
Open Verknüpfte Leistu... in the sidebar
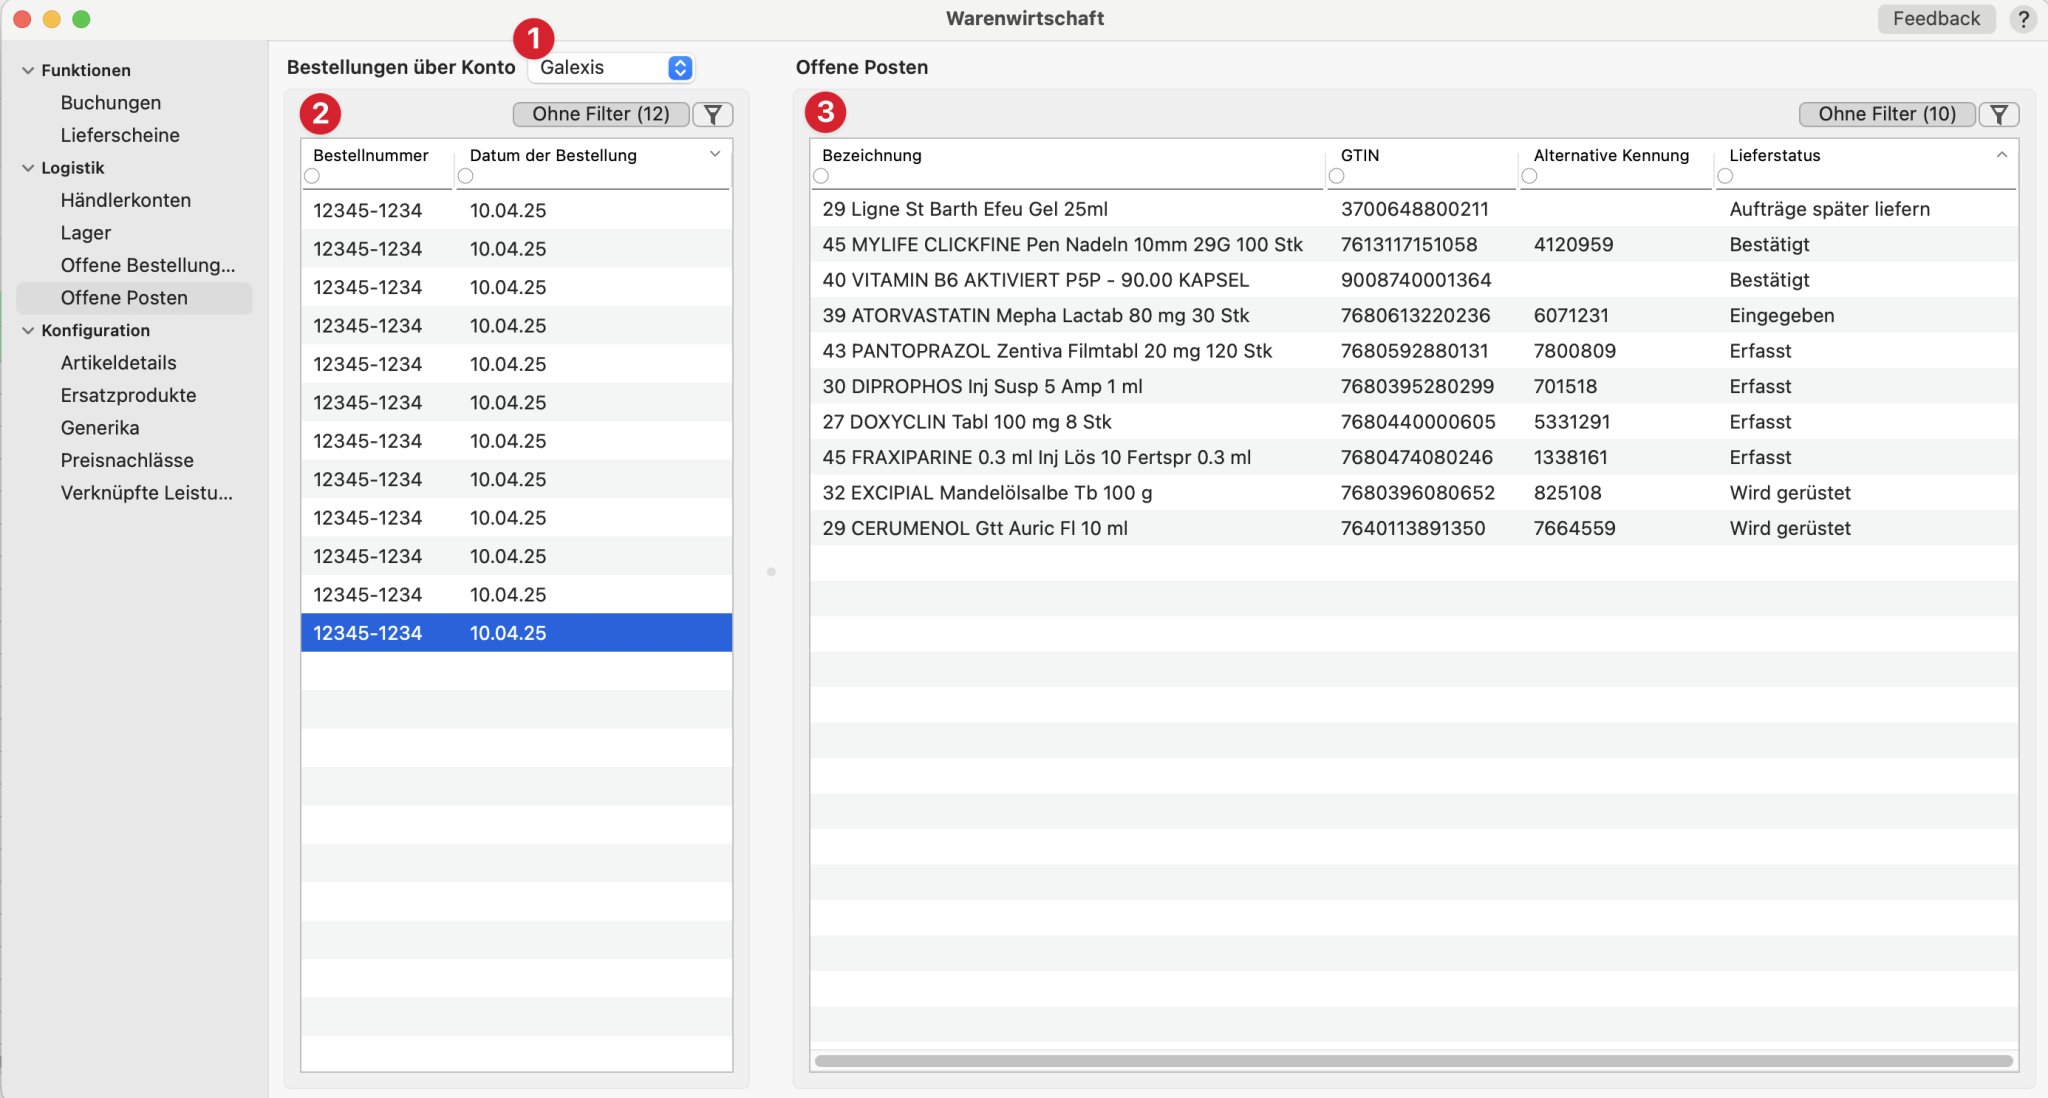(147, 493)
